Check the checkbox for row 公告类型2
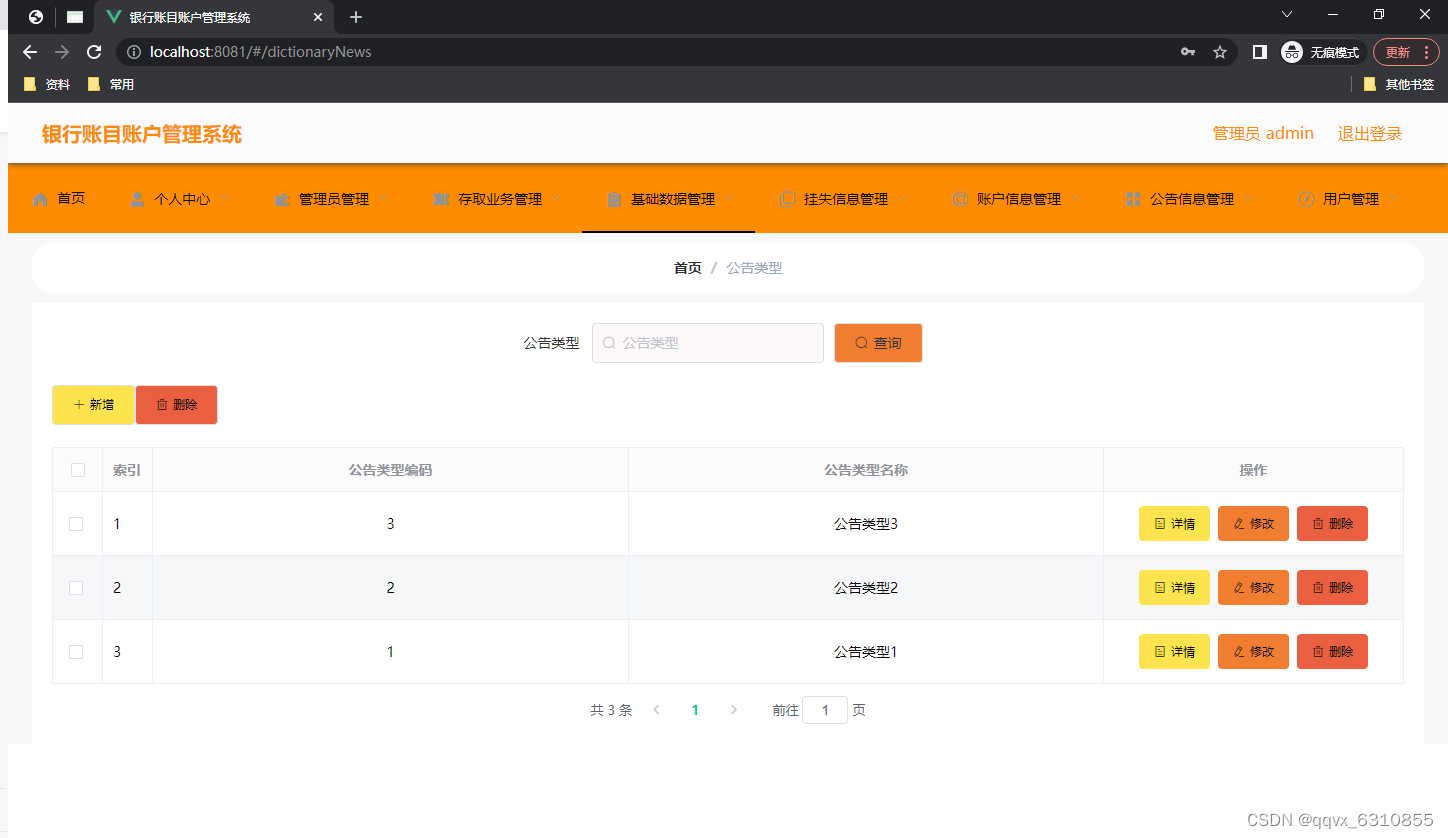Image resolution: width=1448 pixels, height=838 pixels. point(76,588)
